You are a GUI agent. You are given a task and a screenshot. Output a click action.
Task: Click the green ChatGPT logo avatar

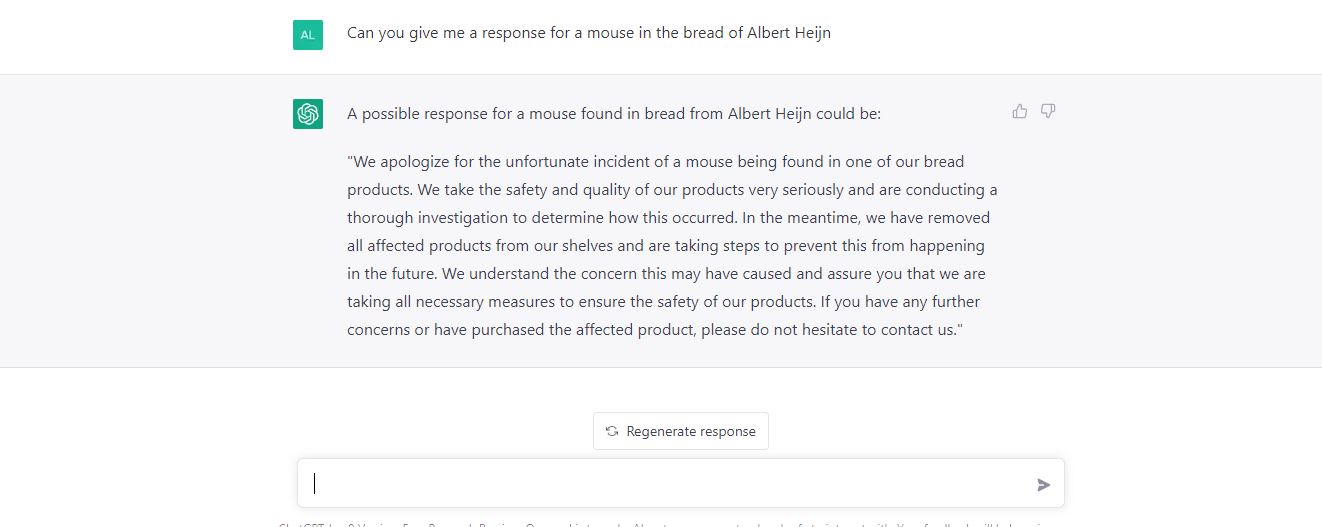(308, 114)
